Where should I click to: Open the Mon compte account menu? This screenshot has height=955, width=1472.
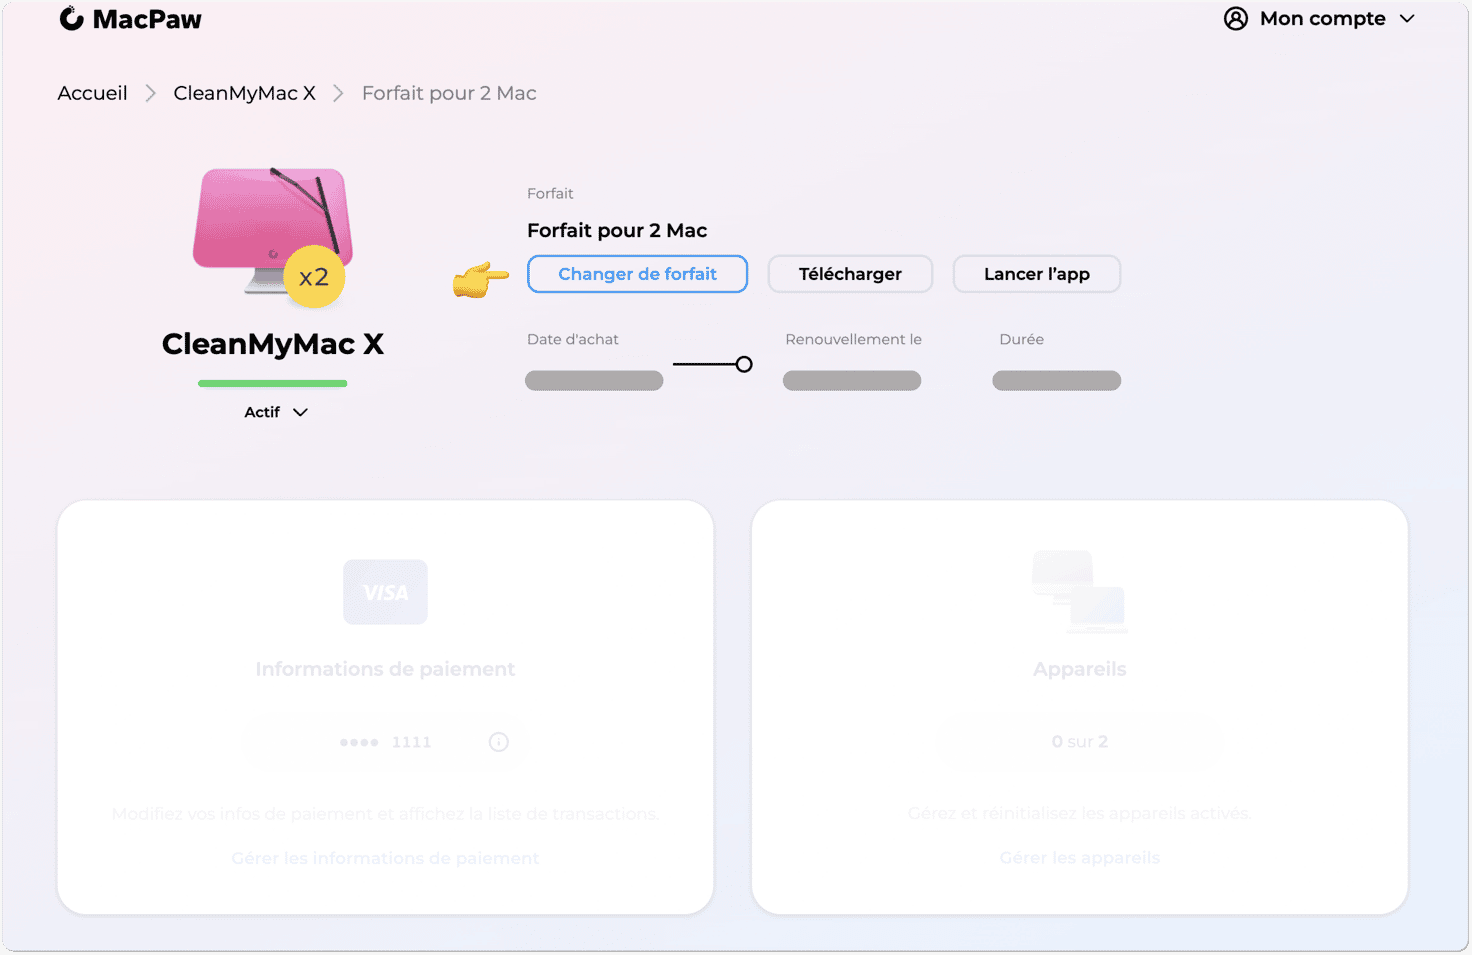[x=1320, y=19]
